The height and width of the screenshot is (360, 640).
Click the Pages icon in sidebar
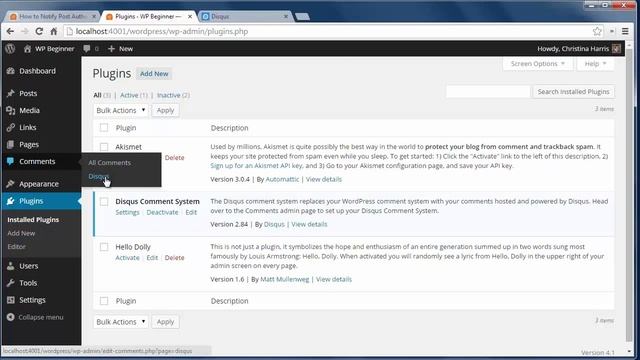coord(11,144)
